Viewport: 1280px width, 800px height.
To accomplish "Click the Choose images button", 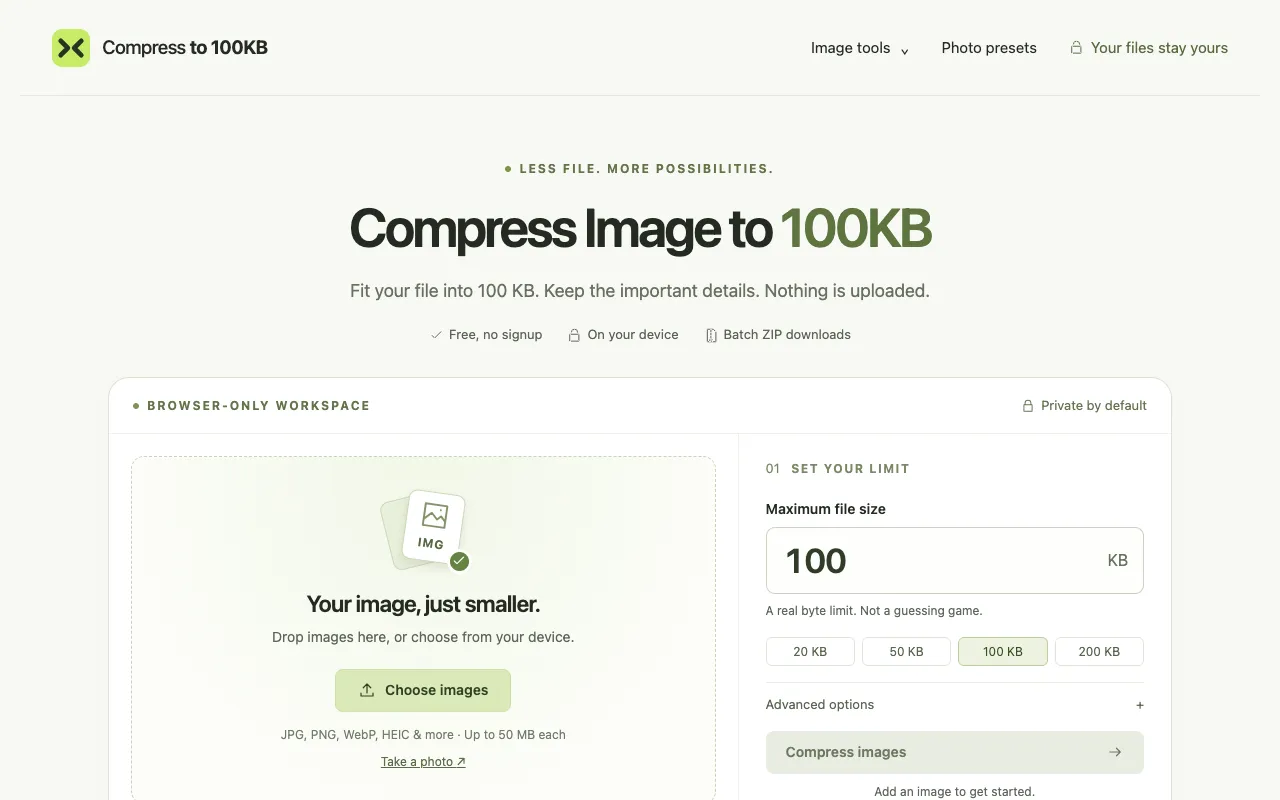I will 423,690.
